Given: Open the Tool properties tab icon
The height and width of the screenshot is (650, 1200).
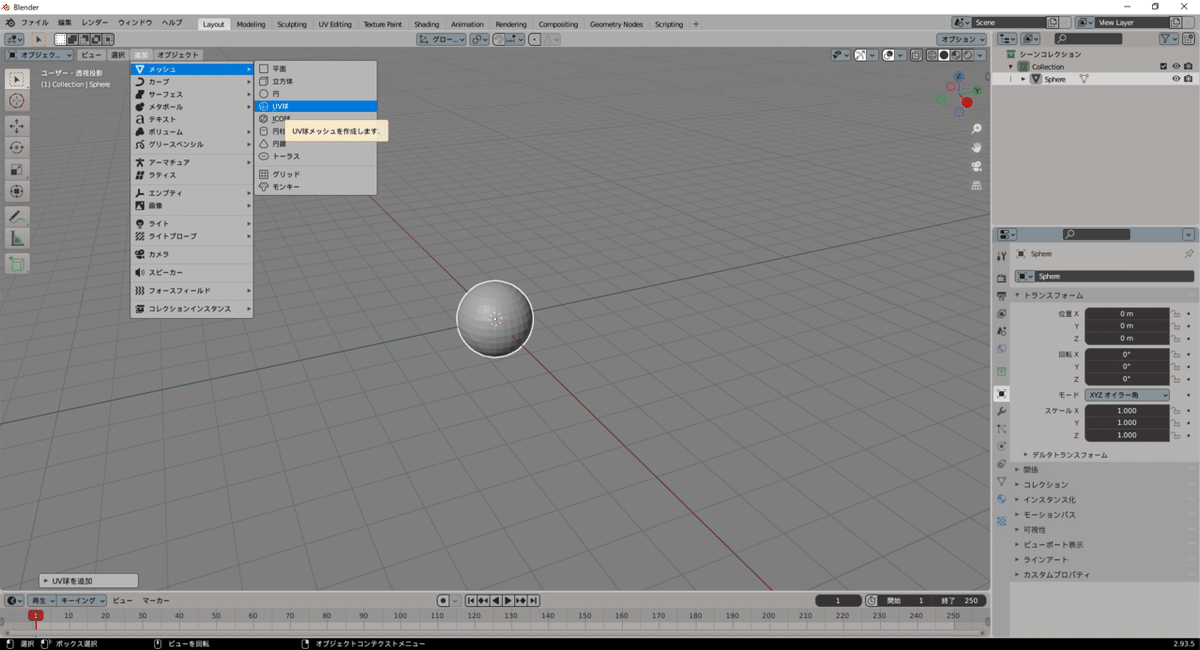Looking at the screenshot, I should point(1001,257).
